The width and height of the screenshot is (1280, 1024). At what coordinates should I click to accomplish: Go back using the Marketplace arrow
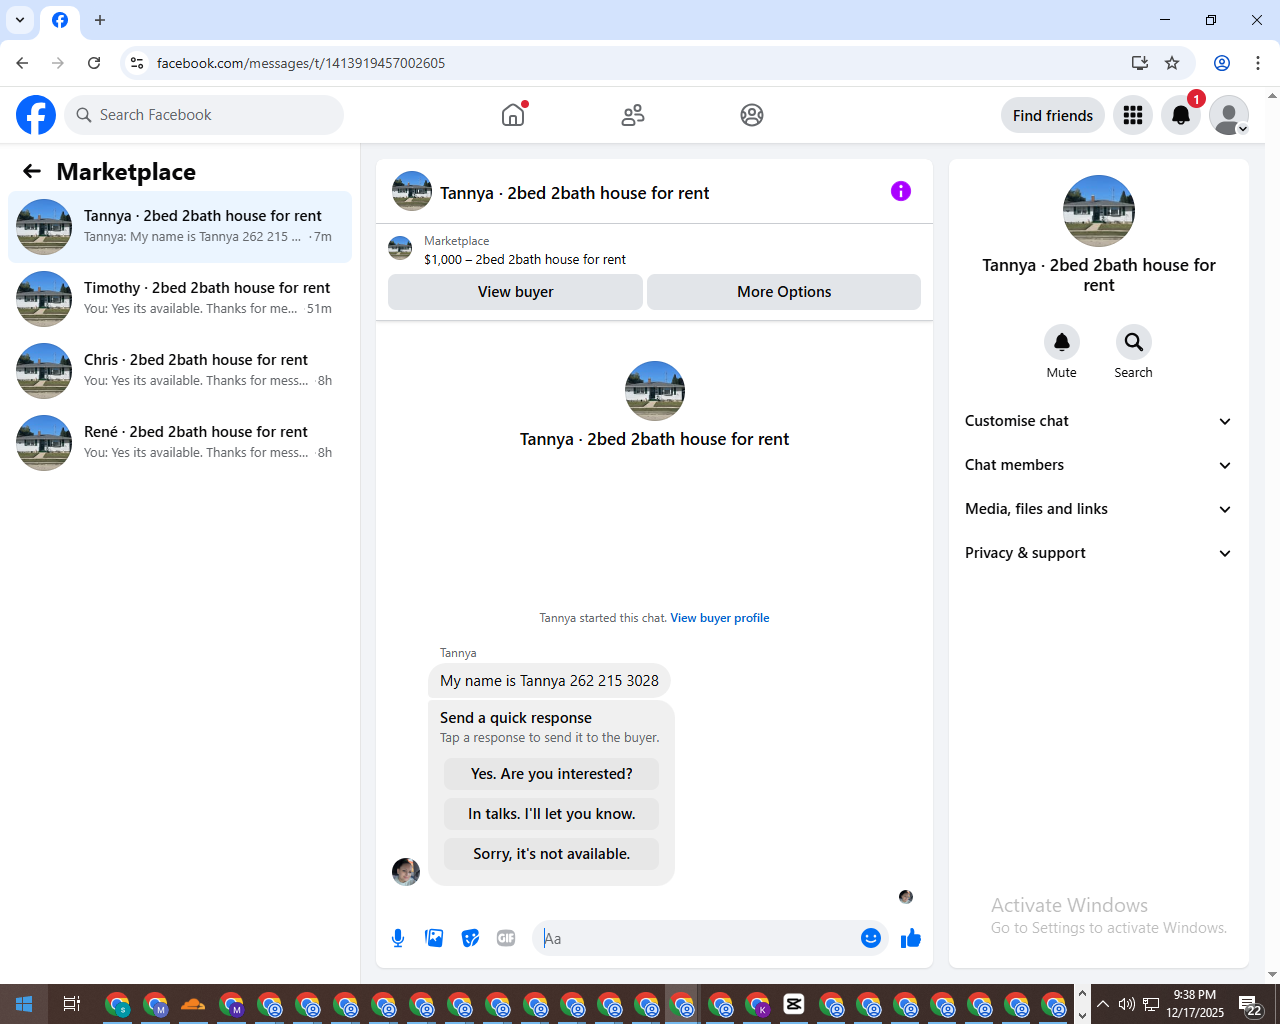(x=32, y=171)
